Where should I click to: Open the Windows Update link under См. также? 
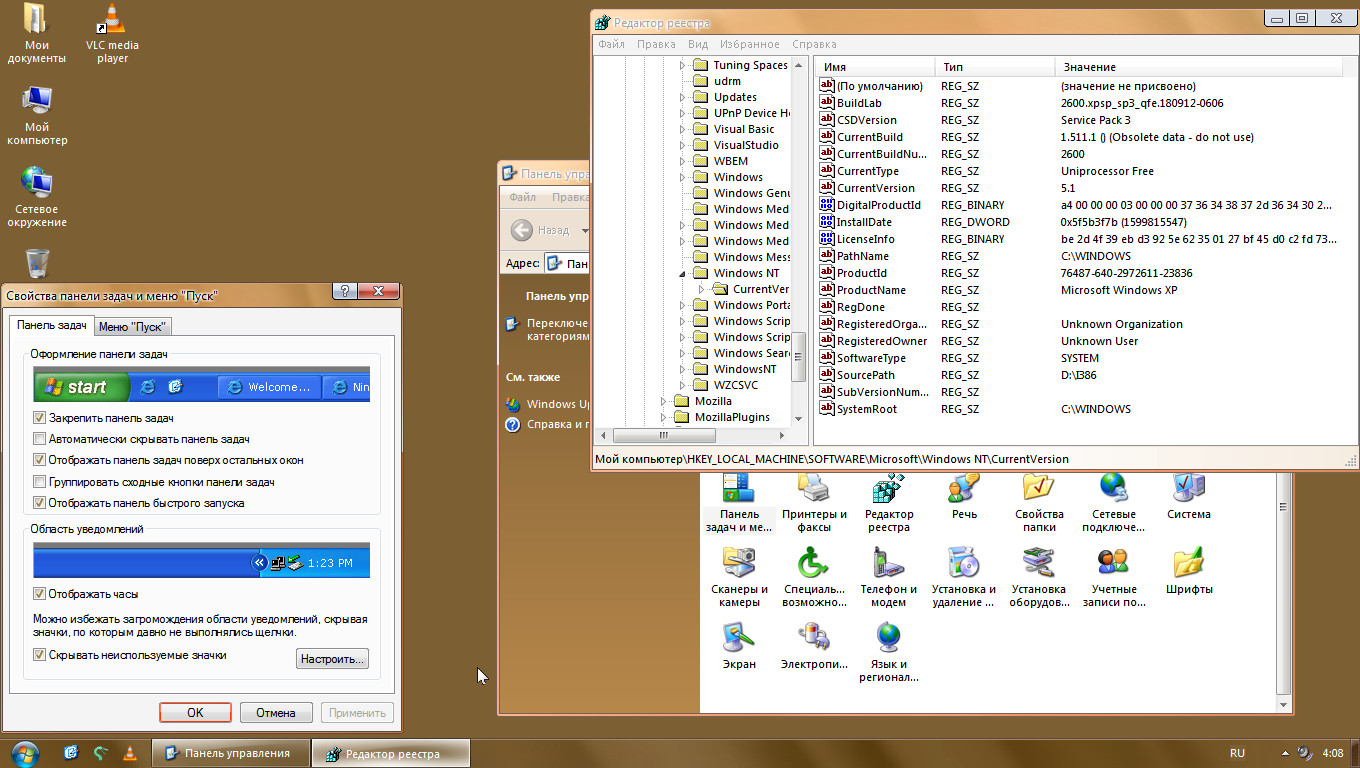[549, 404]
